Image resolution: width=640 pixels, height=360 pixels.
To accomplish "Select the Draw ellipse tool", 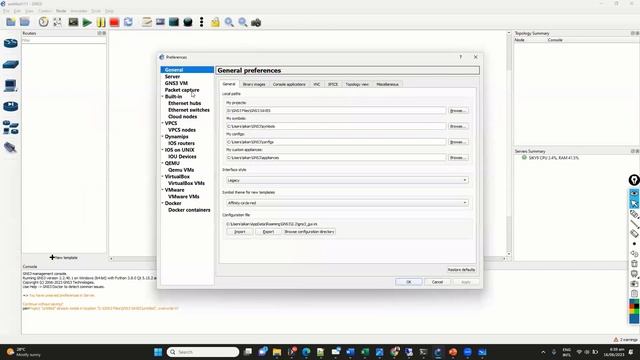I will pos(188,22).
